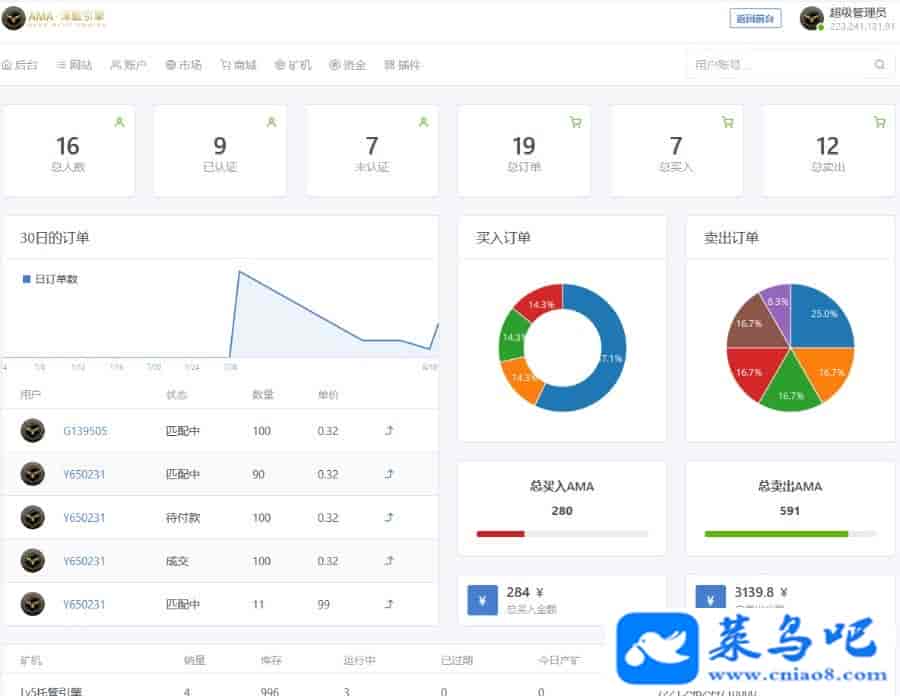The width and height of the screenshot is (900, 696).
Task: Click the arrow icon in G139505 row
Action: [x=389, y=431]
